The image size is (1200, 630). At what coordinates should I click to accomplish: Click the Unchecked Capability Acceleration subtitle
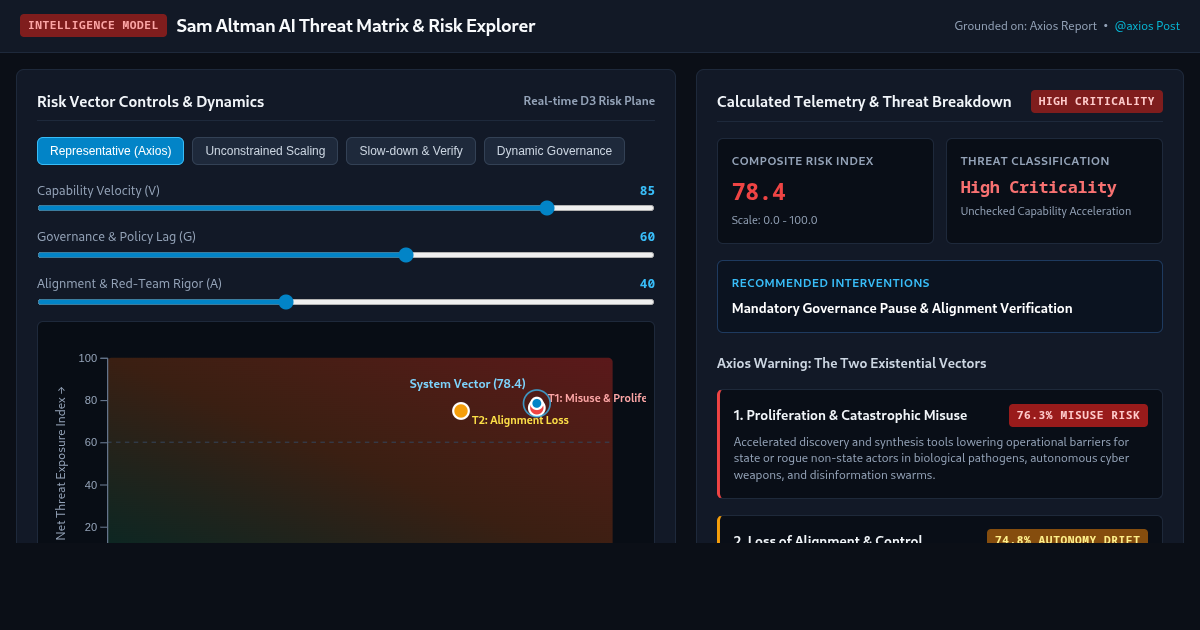(x=1046, y=211)
